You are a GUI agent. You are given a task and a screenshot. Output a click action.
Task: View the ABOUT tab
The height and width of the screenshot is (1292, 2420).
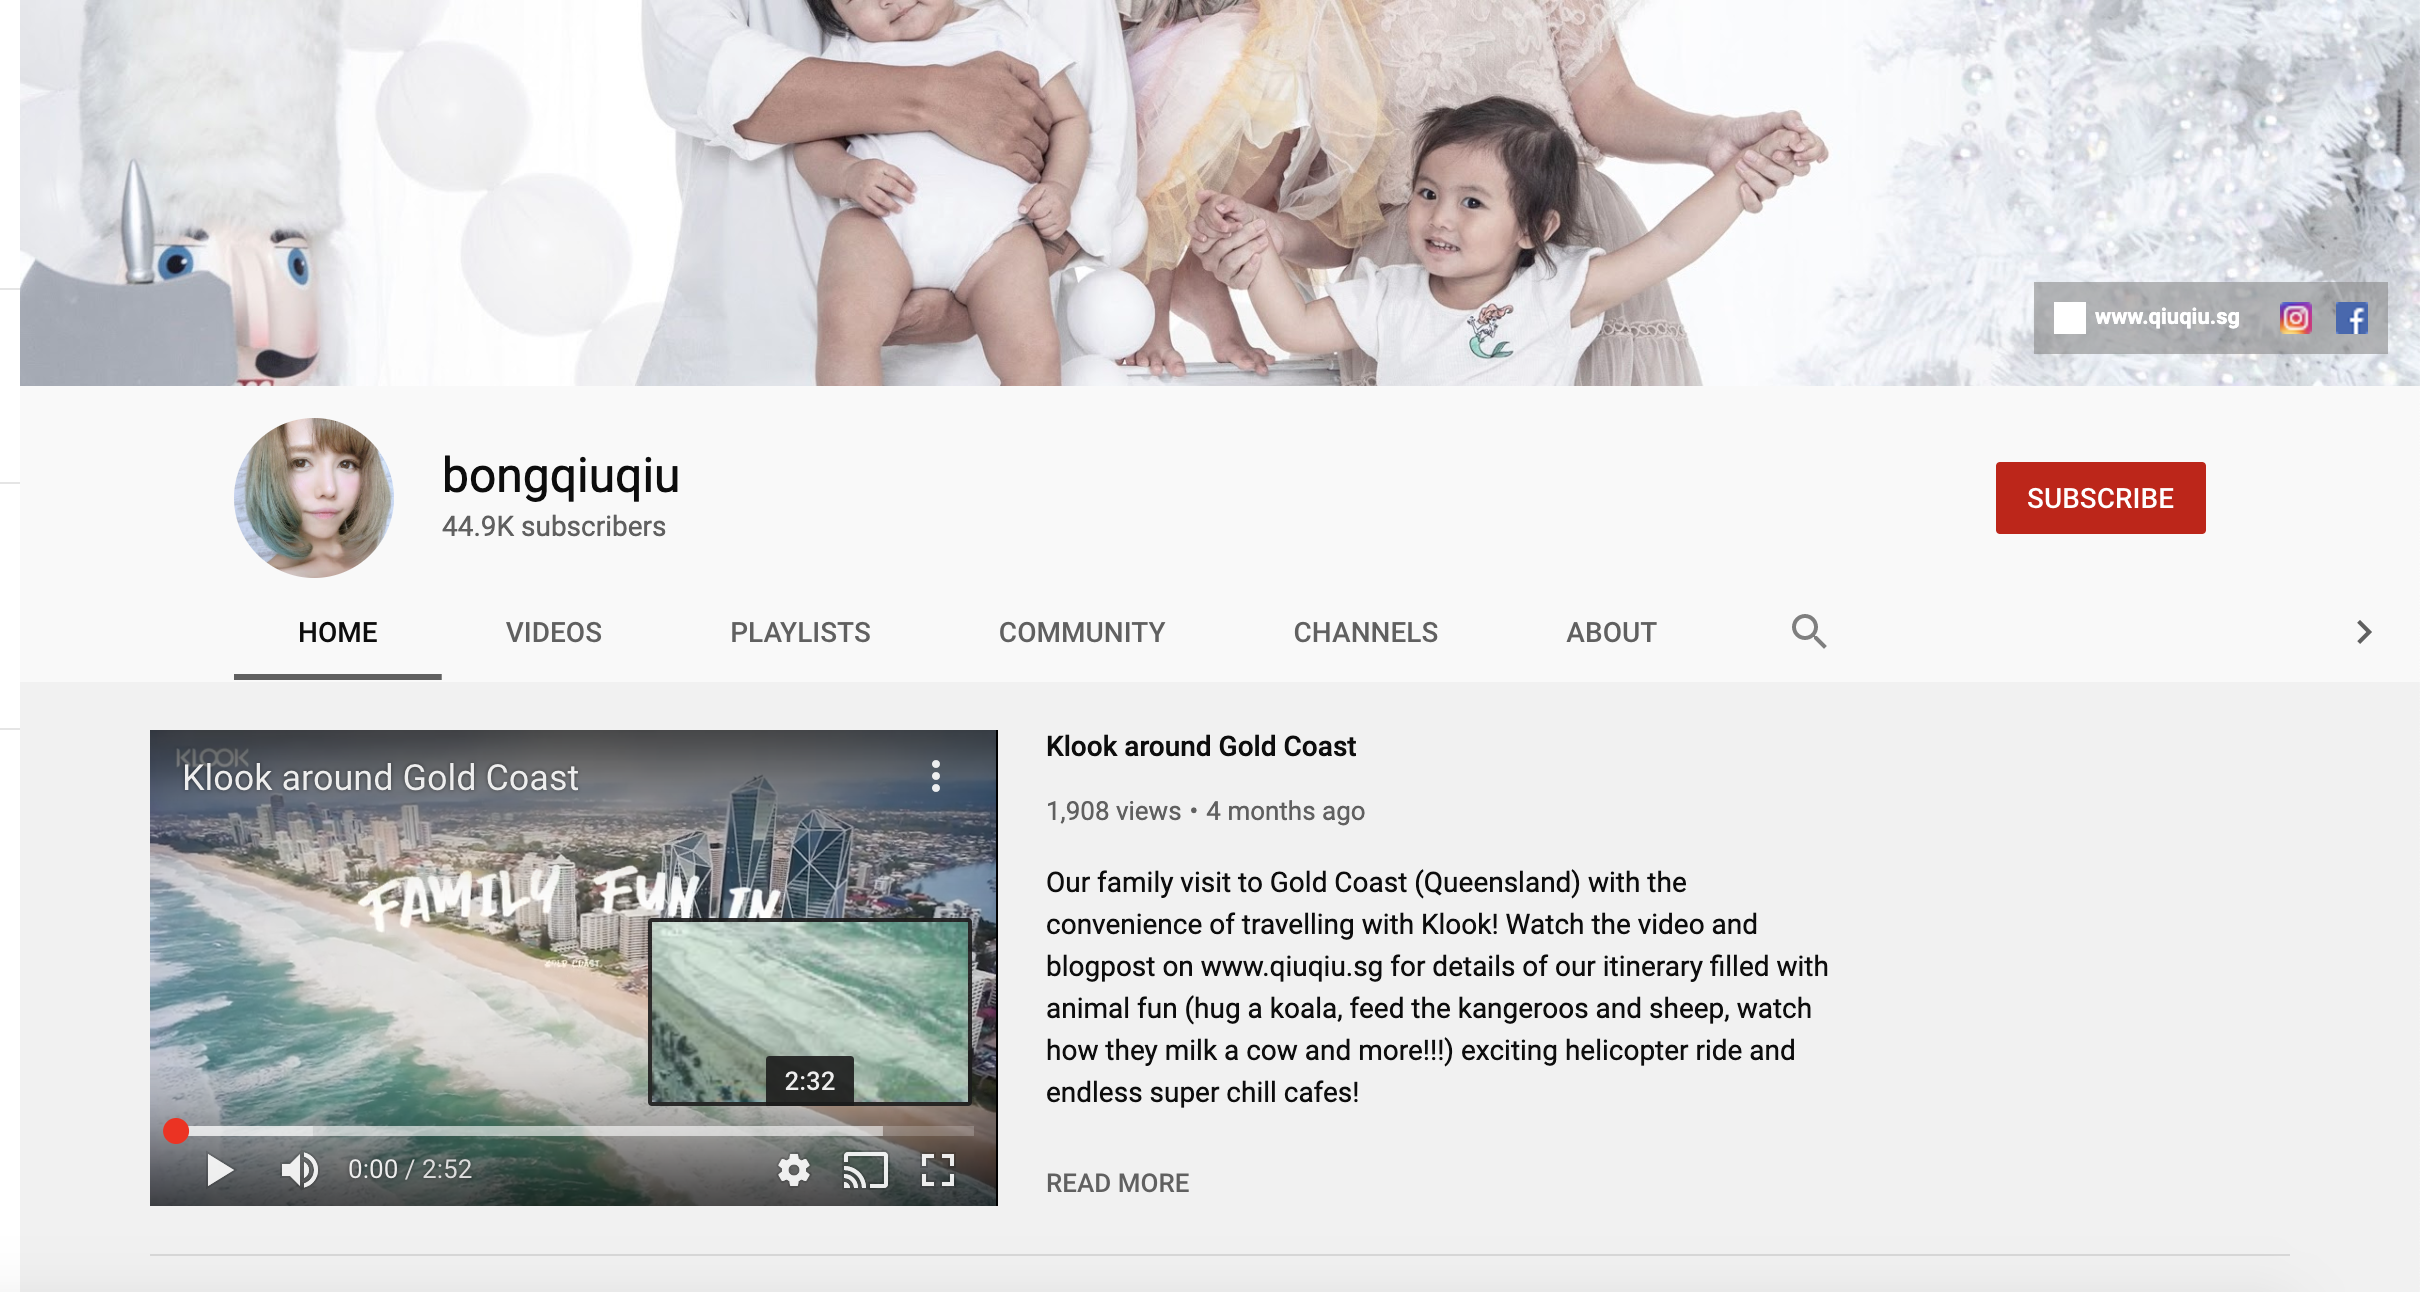click(x=1611, y=632)
